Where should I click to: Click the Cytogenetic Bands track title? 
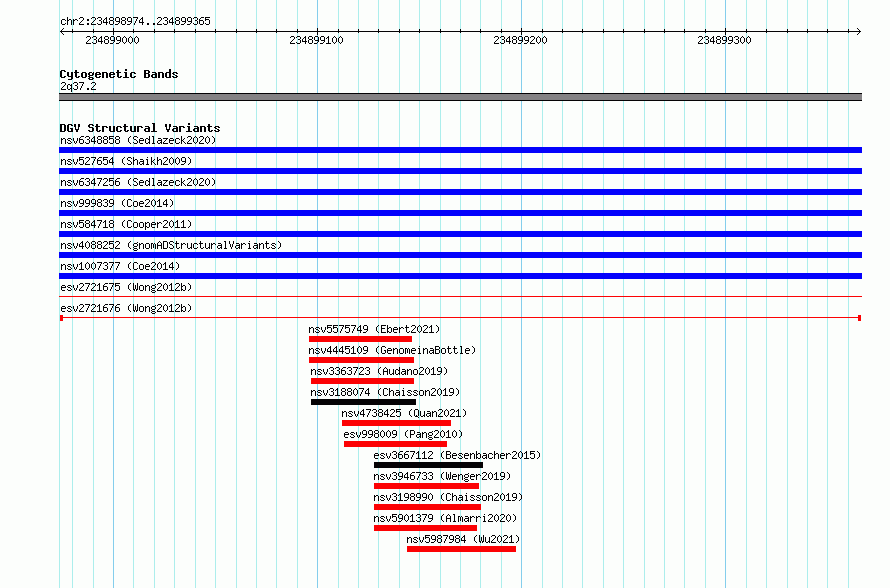(x=119, y=74)
